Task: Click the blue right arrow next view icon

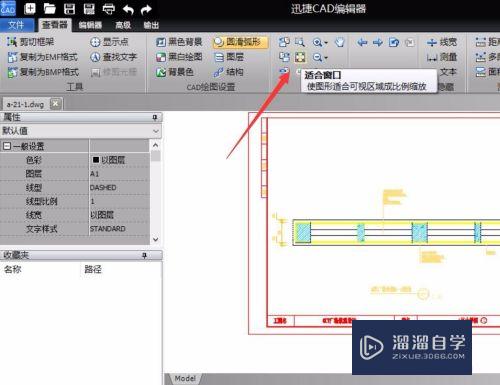Action: click(378, 42)
